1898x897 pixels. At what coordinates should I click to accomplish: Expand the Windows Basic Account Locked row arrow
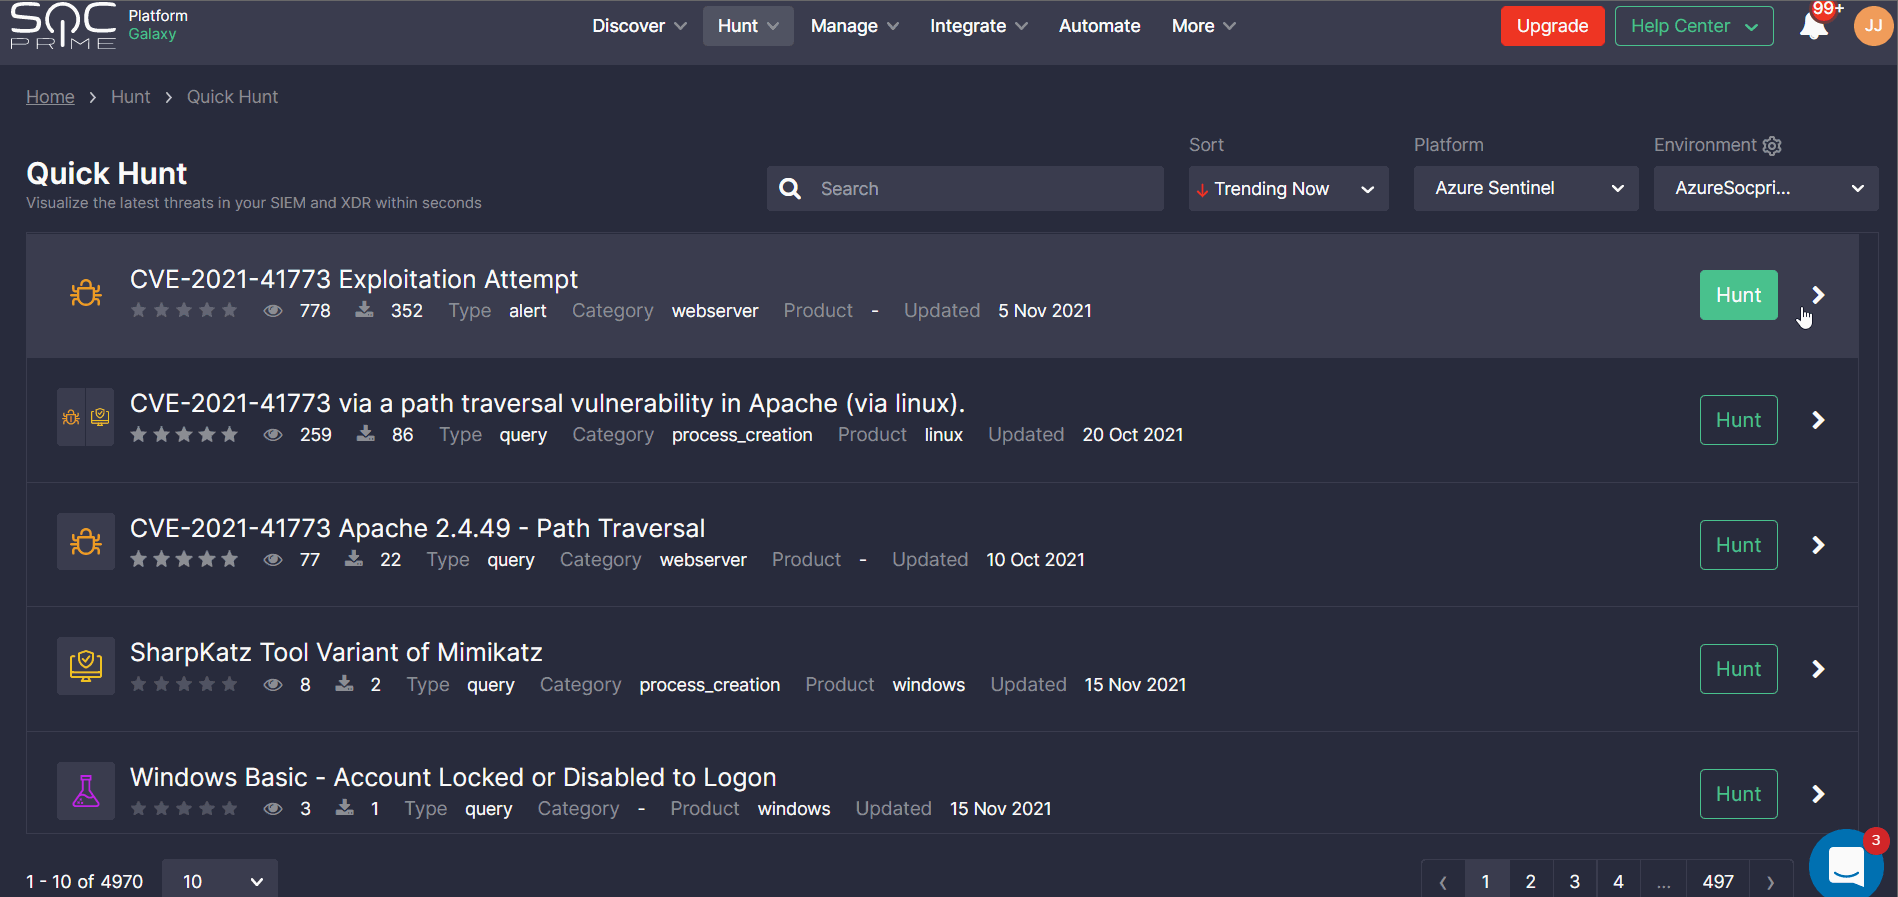(1818, 794)
